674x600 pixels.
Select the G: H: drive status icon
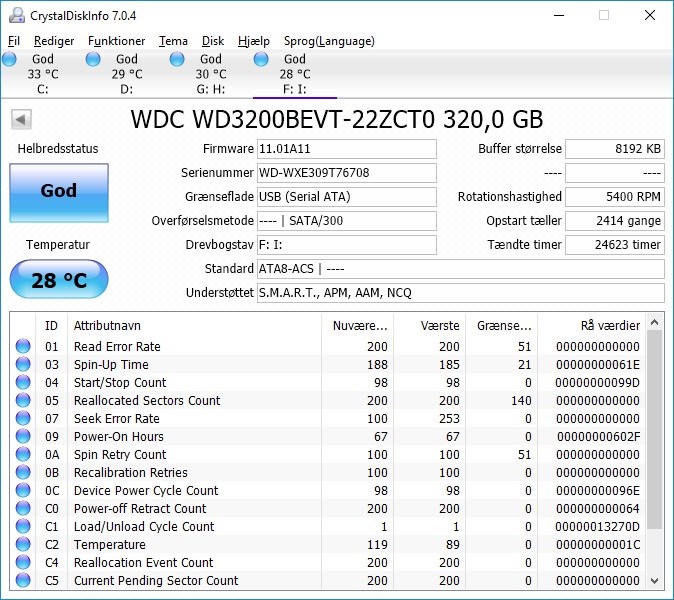(177, 59)
